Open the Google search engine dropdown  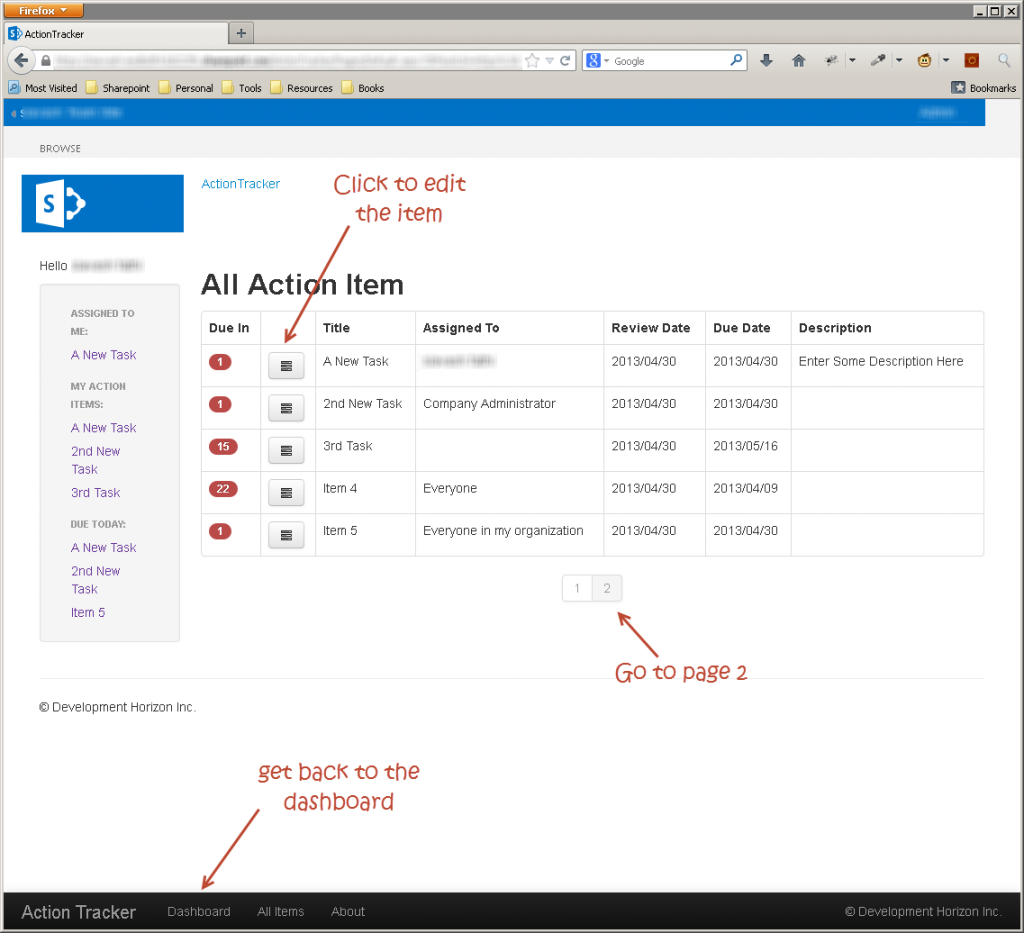600,60
